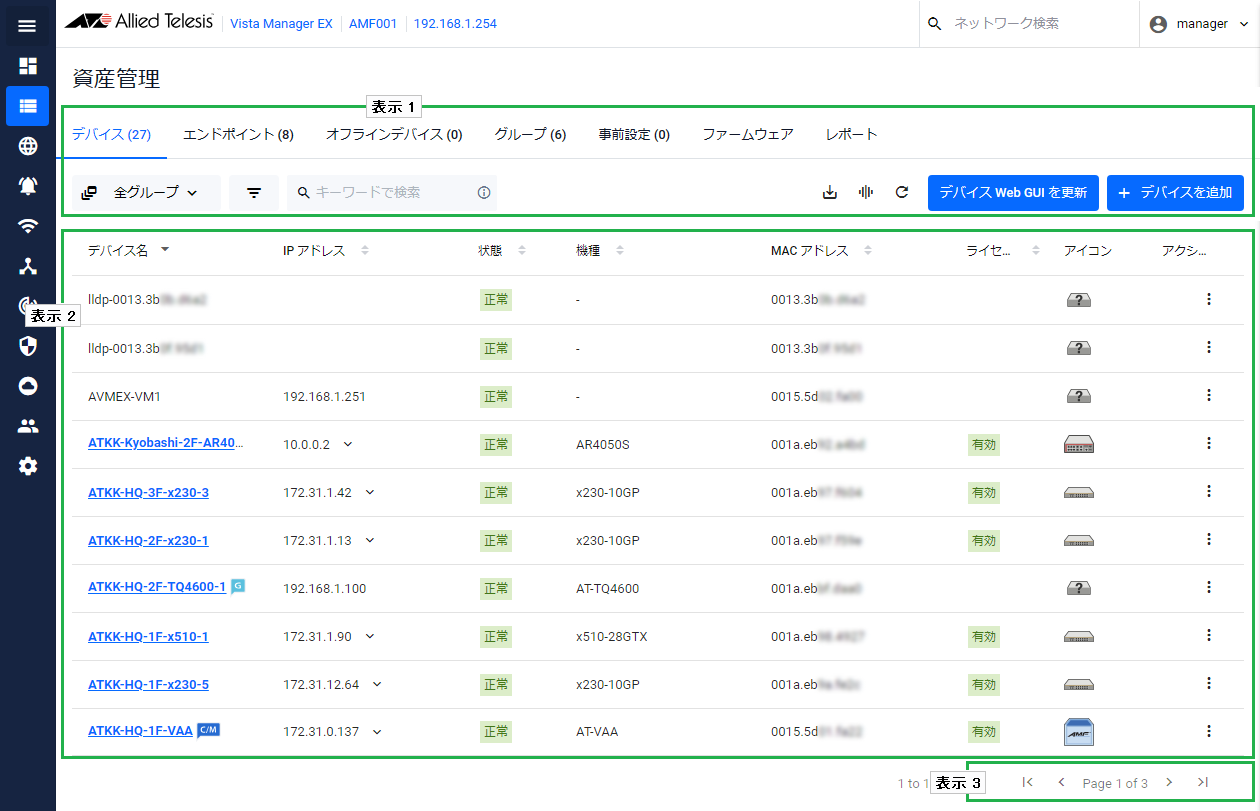Go to the next page arrow

coord(1169,783)
